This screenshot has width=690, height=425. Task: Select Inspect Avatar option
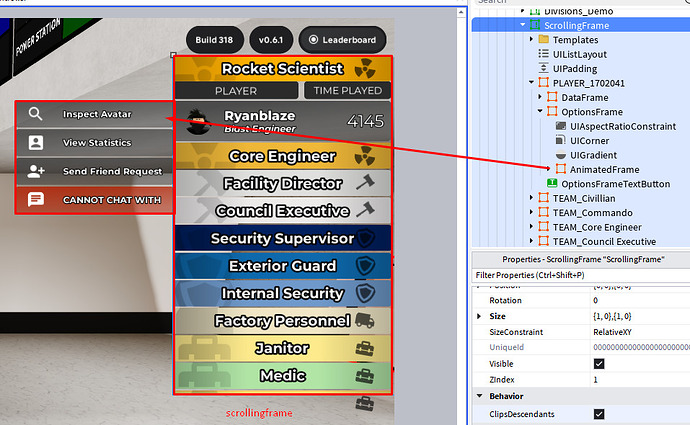[x=95, y=114]
